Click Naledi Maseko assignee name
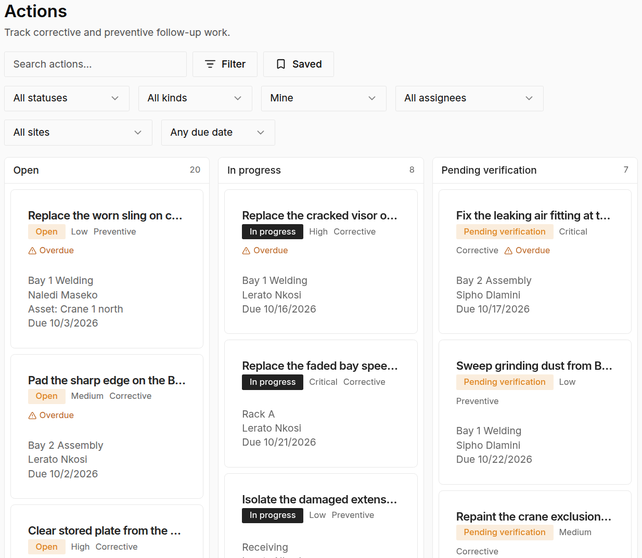This screenshot has width=642, height=558. pyautogui.click(x=63, y=295)
